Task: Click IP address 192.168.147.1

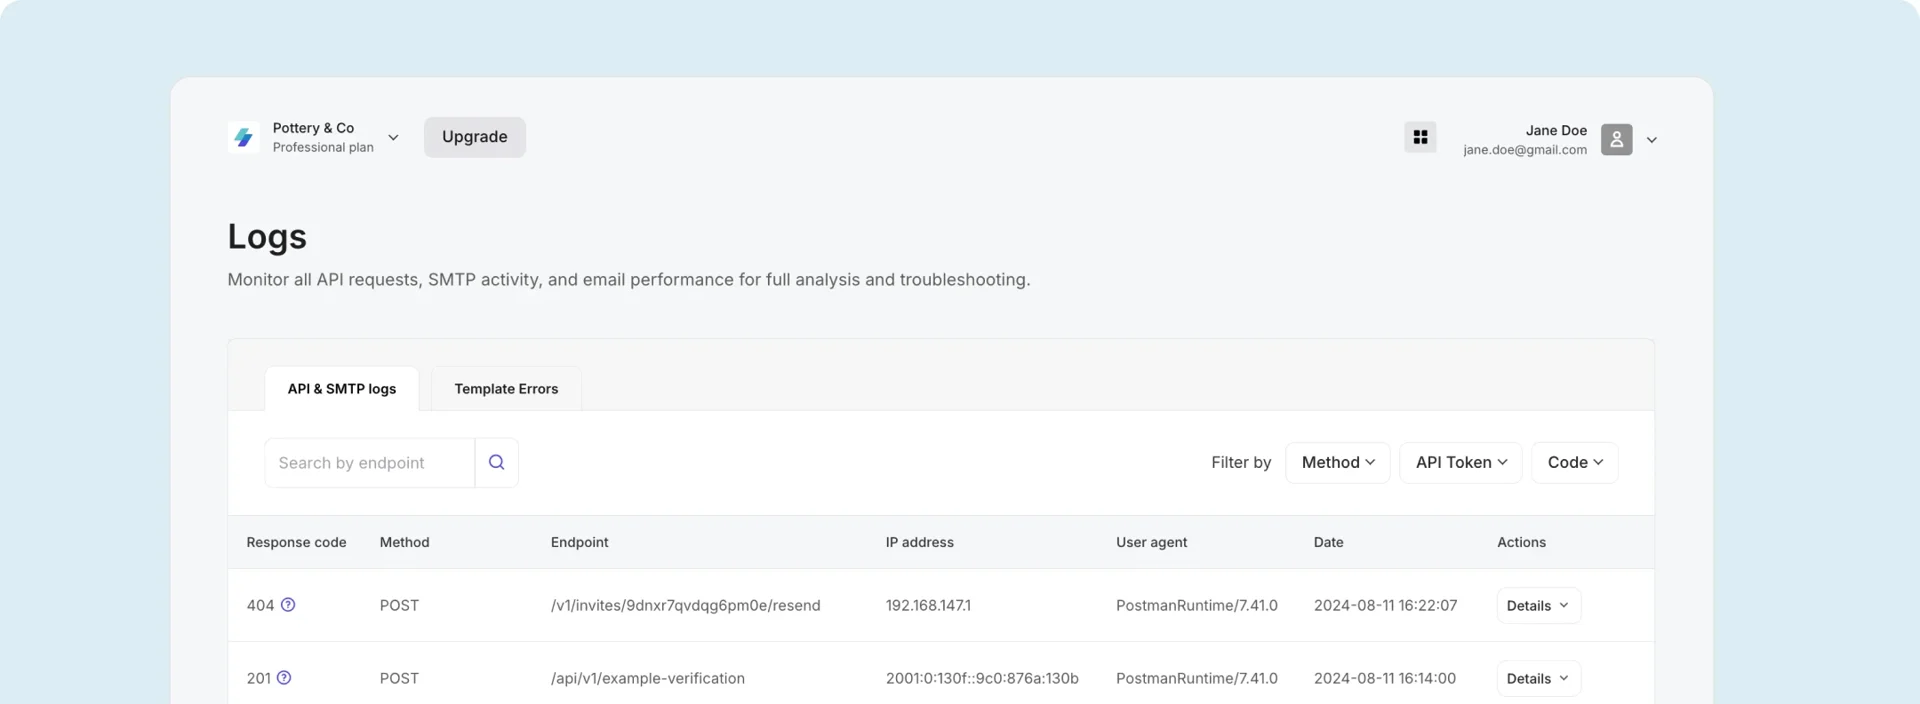Action: coord(928,605)
